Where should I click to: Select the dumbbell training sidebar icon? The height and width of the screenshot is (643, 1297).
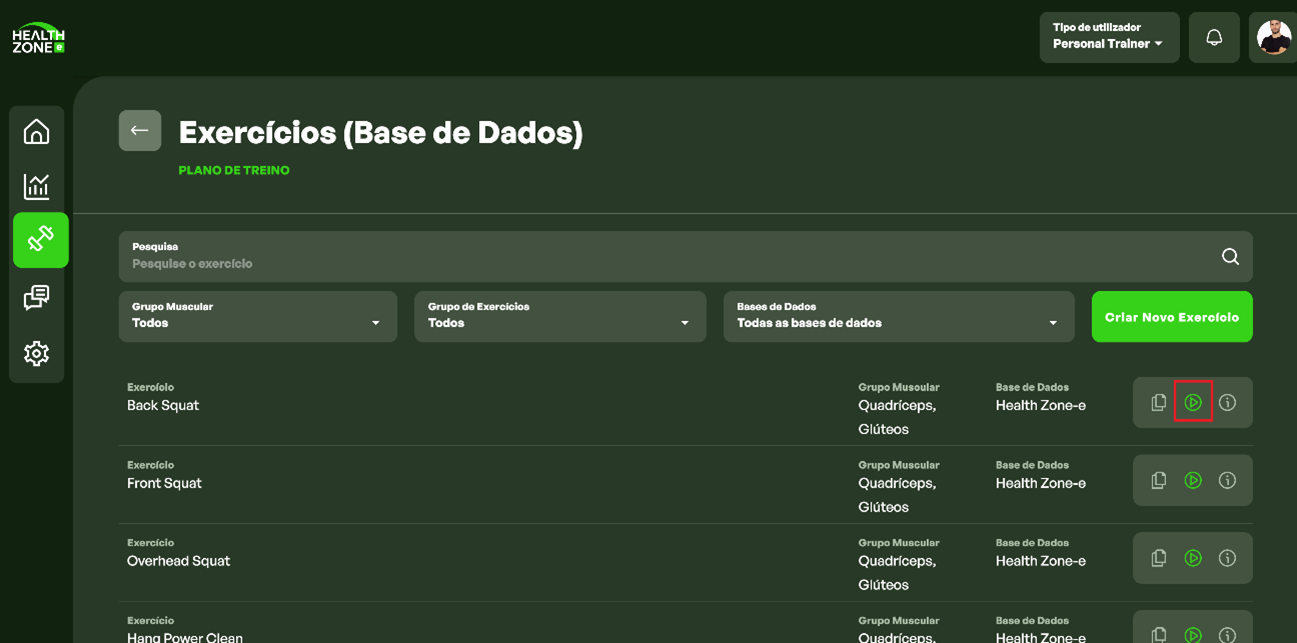click(41, 240)
